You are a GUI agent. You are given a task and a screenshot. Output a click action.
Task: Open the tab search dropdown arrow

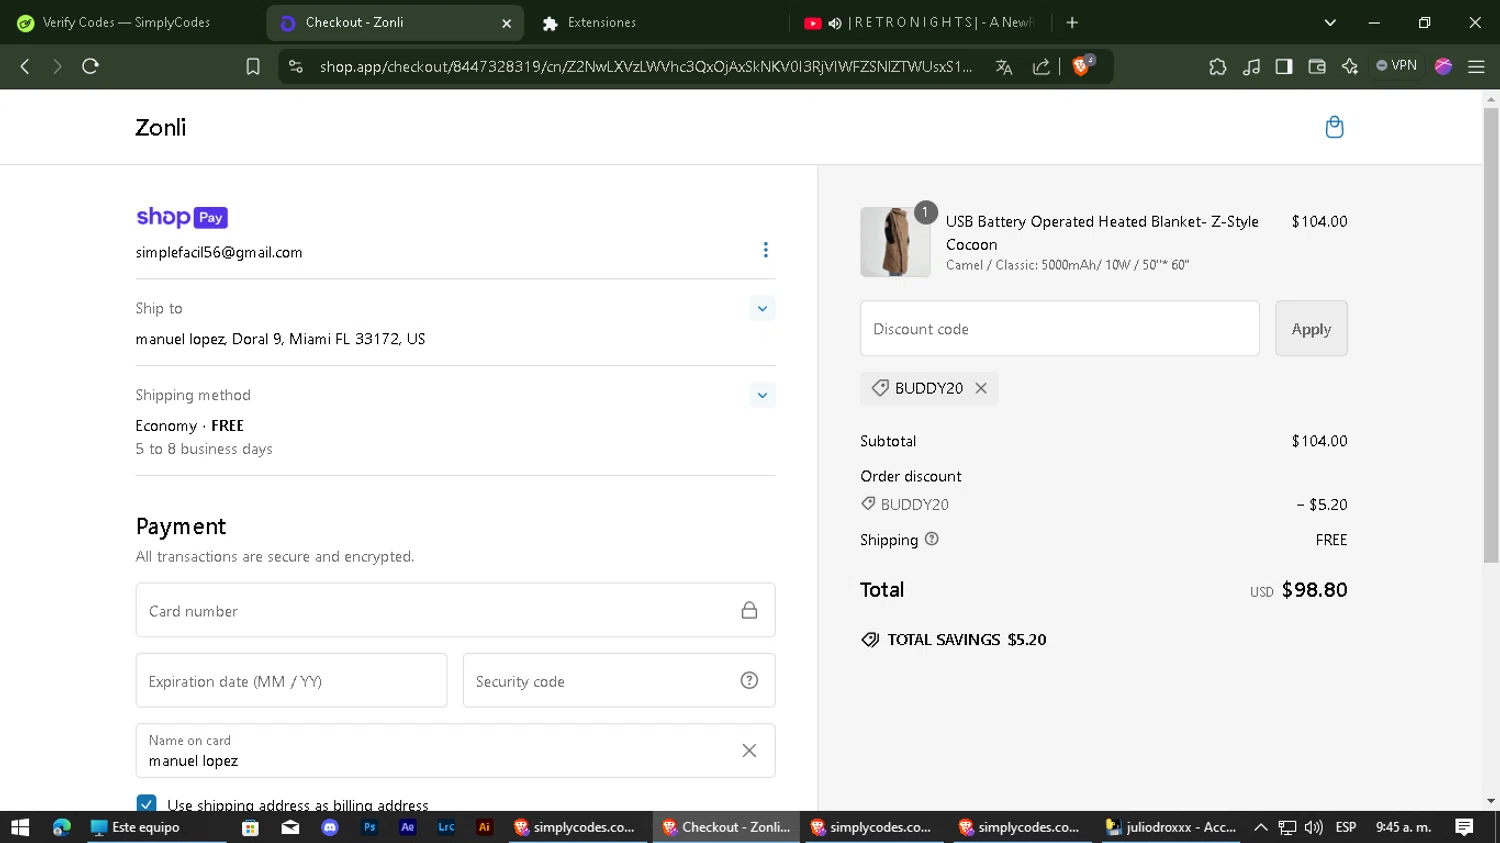[x=1330, y=22]
